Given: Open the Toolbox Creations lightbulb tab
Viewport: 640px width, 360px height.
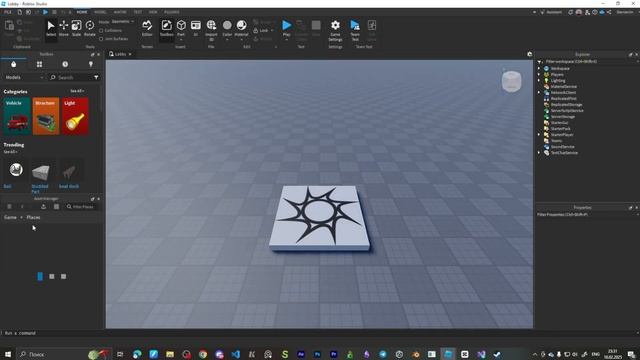Looking at the screenshot, I should coord(91,64).
